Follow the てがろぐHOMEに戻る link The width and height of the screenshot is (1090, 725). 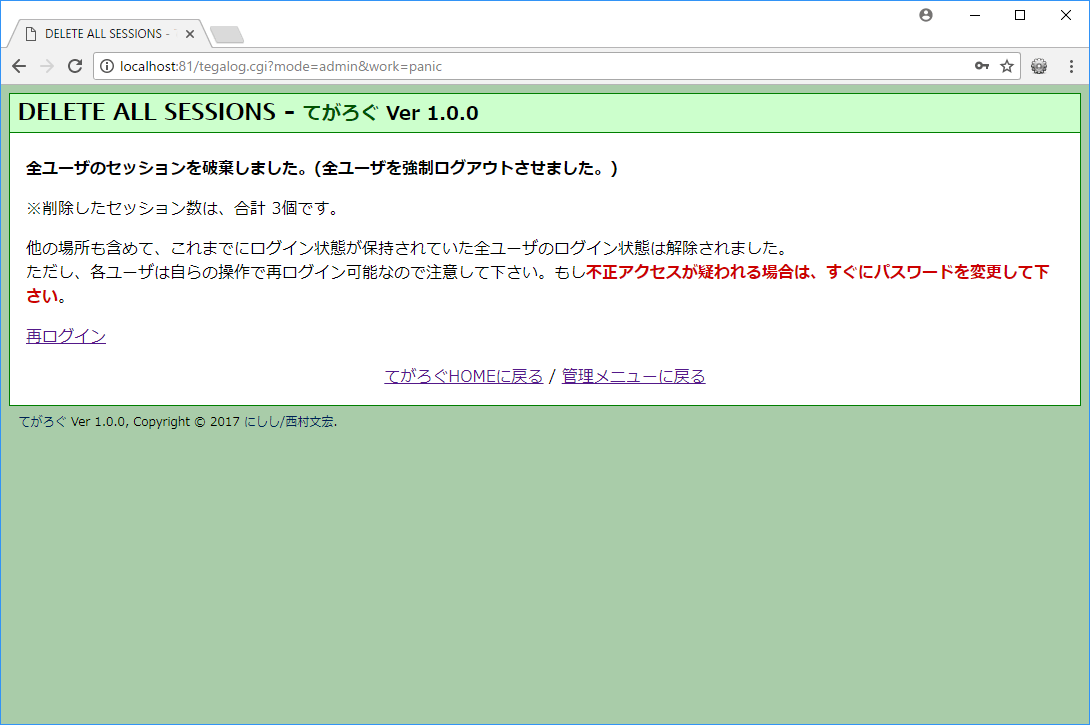click(464, 376)
